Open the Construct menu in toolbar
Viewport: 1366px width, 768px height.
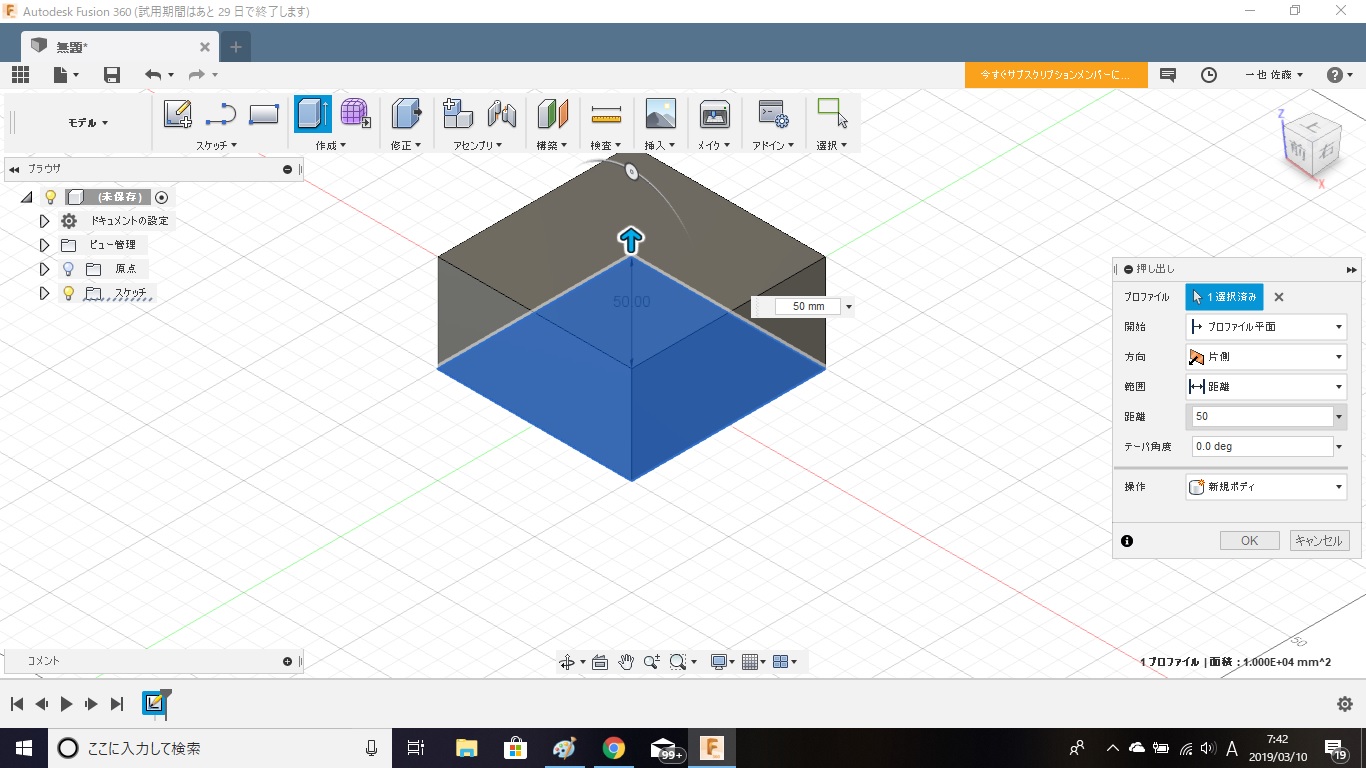click(x=552, y=145)
